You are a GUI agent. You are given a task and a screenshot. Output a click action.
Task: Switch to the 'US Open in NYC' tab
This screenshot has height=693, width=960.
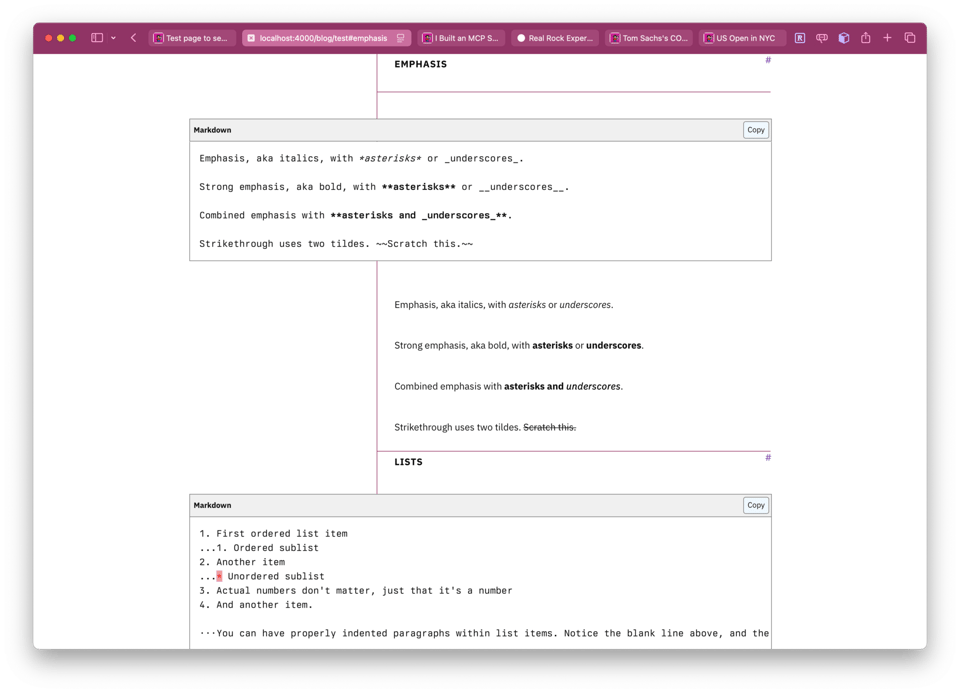pyautogui.click(x=741, y=37)
